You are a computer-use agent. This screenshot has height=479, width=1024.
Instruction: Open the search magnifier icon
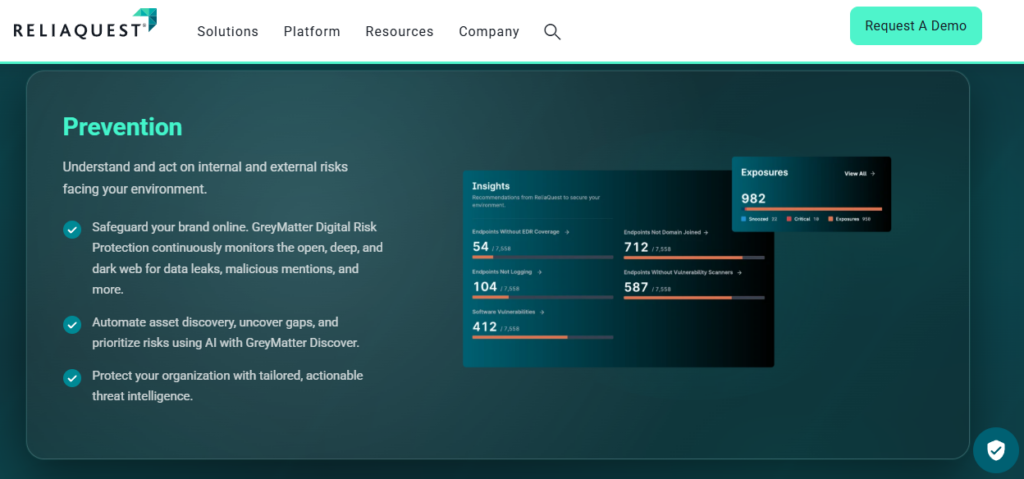[552, 31]
